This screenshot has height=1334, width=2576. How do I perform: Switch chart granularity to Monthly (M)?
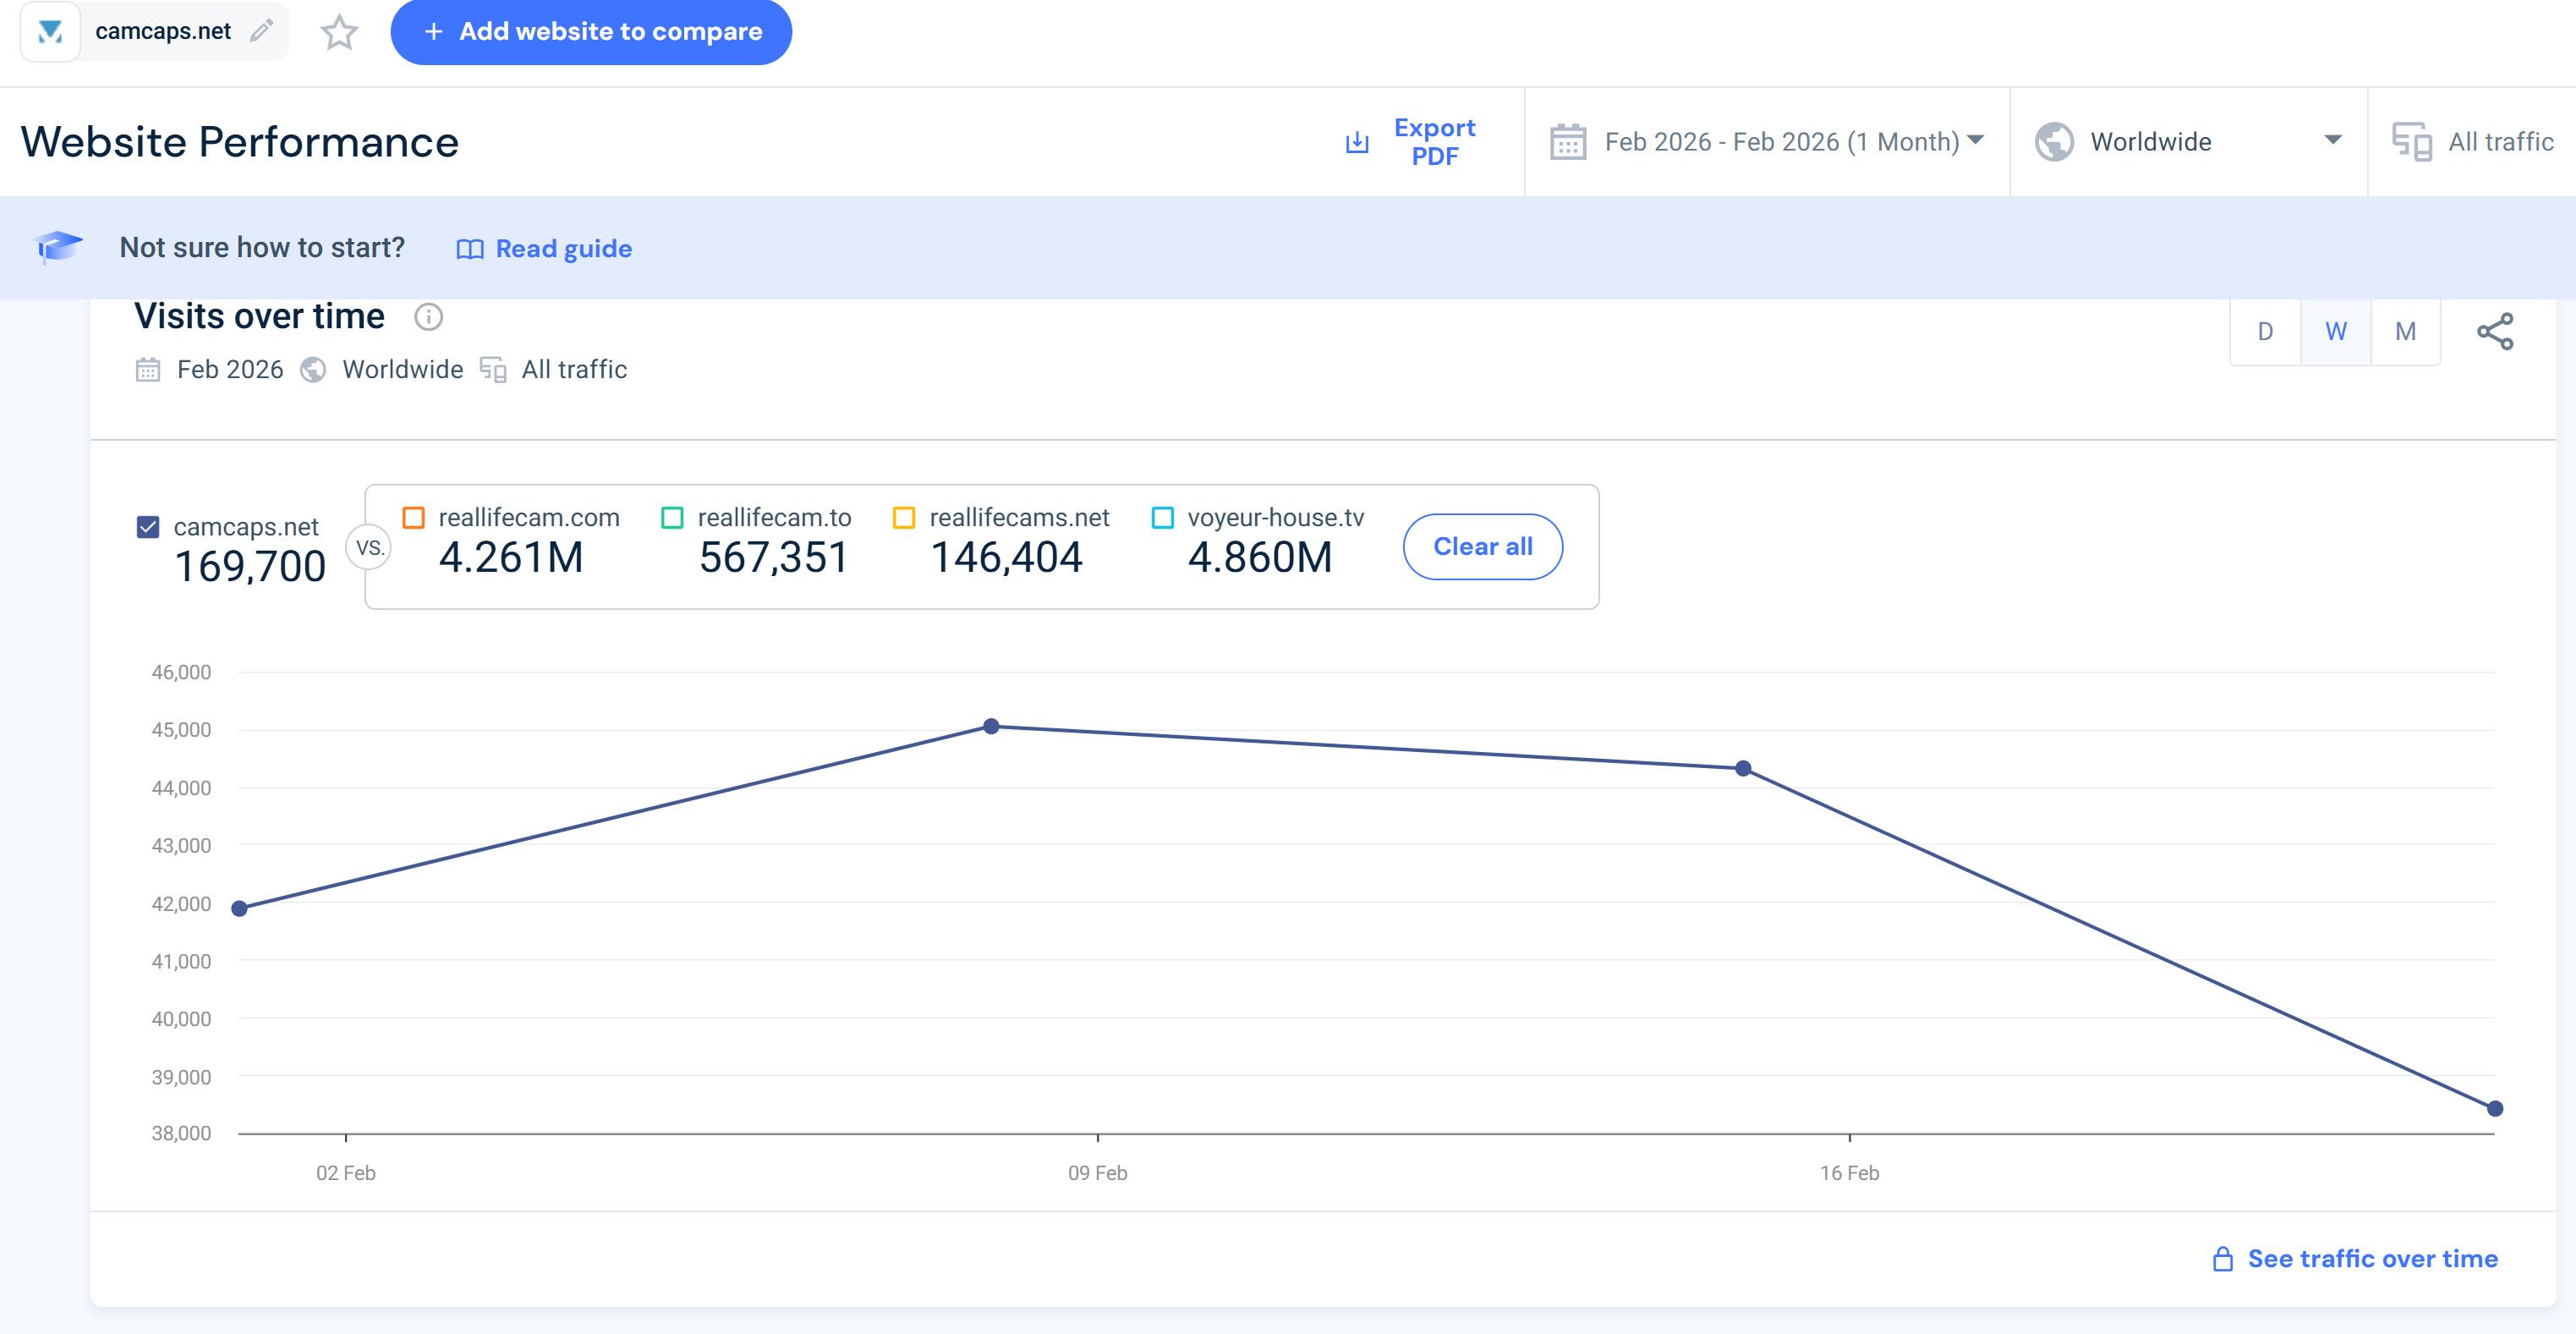[x=2405, y=332]
